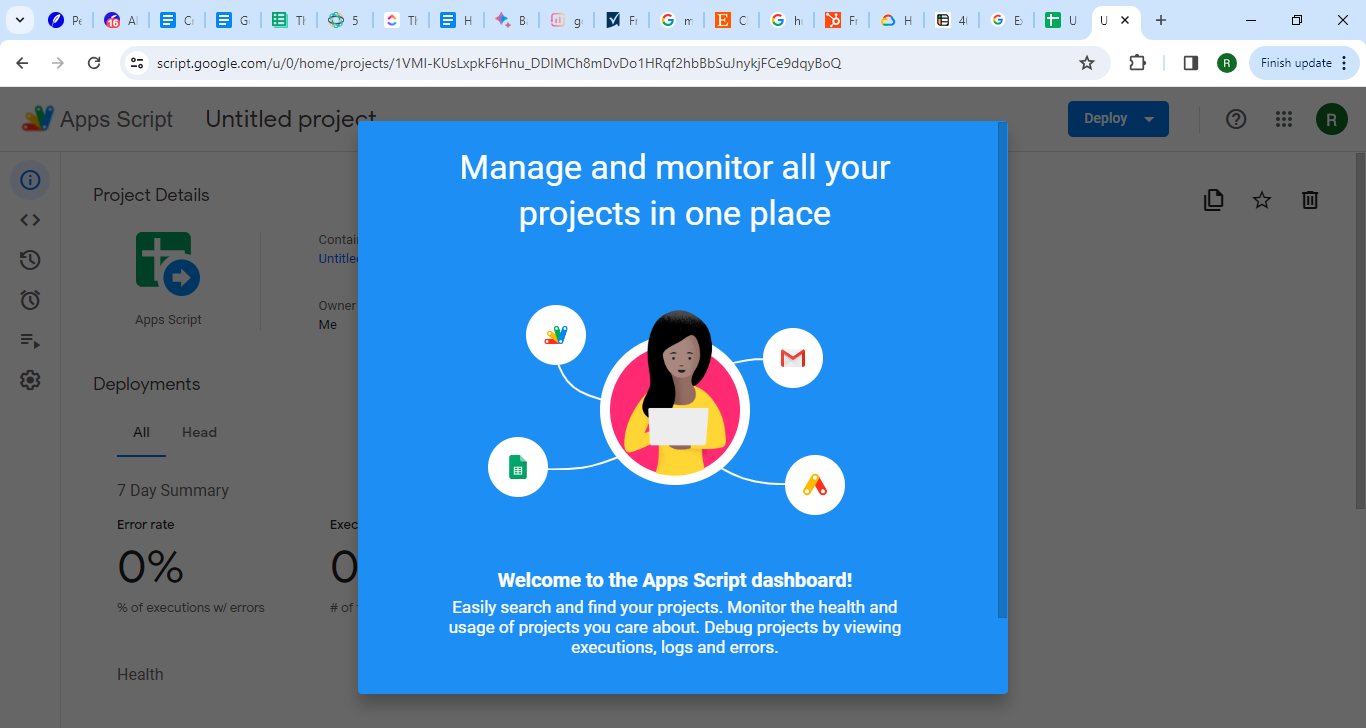The image size is (1366, 728).
Task: Open Chrome three-dot menu beside Finish update
Action: [x=1344, y=63]
